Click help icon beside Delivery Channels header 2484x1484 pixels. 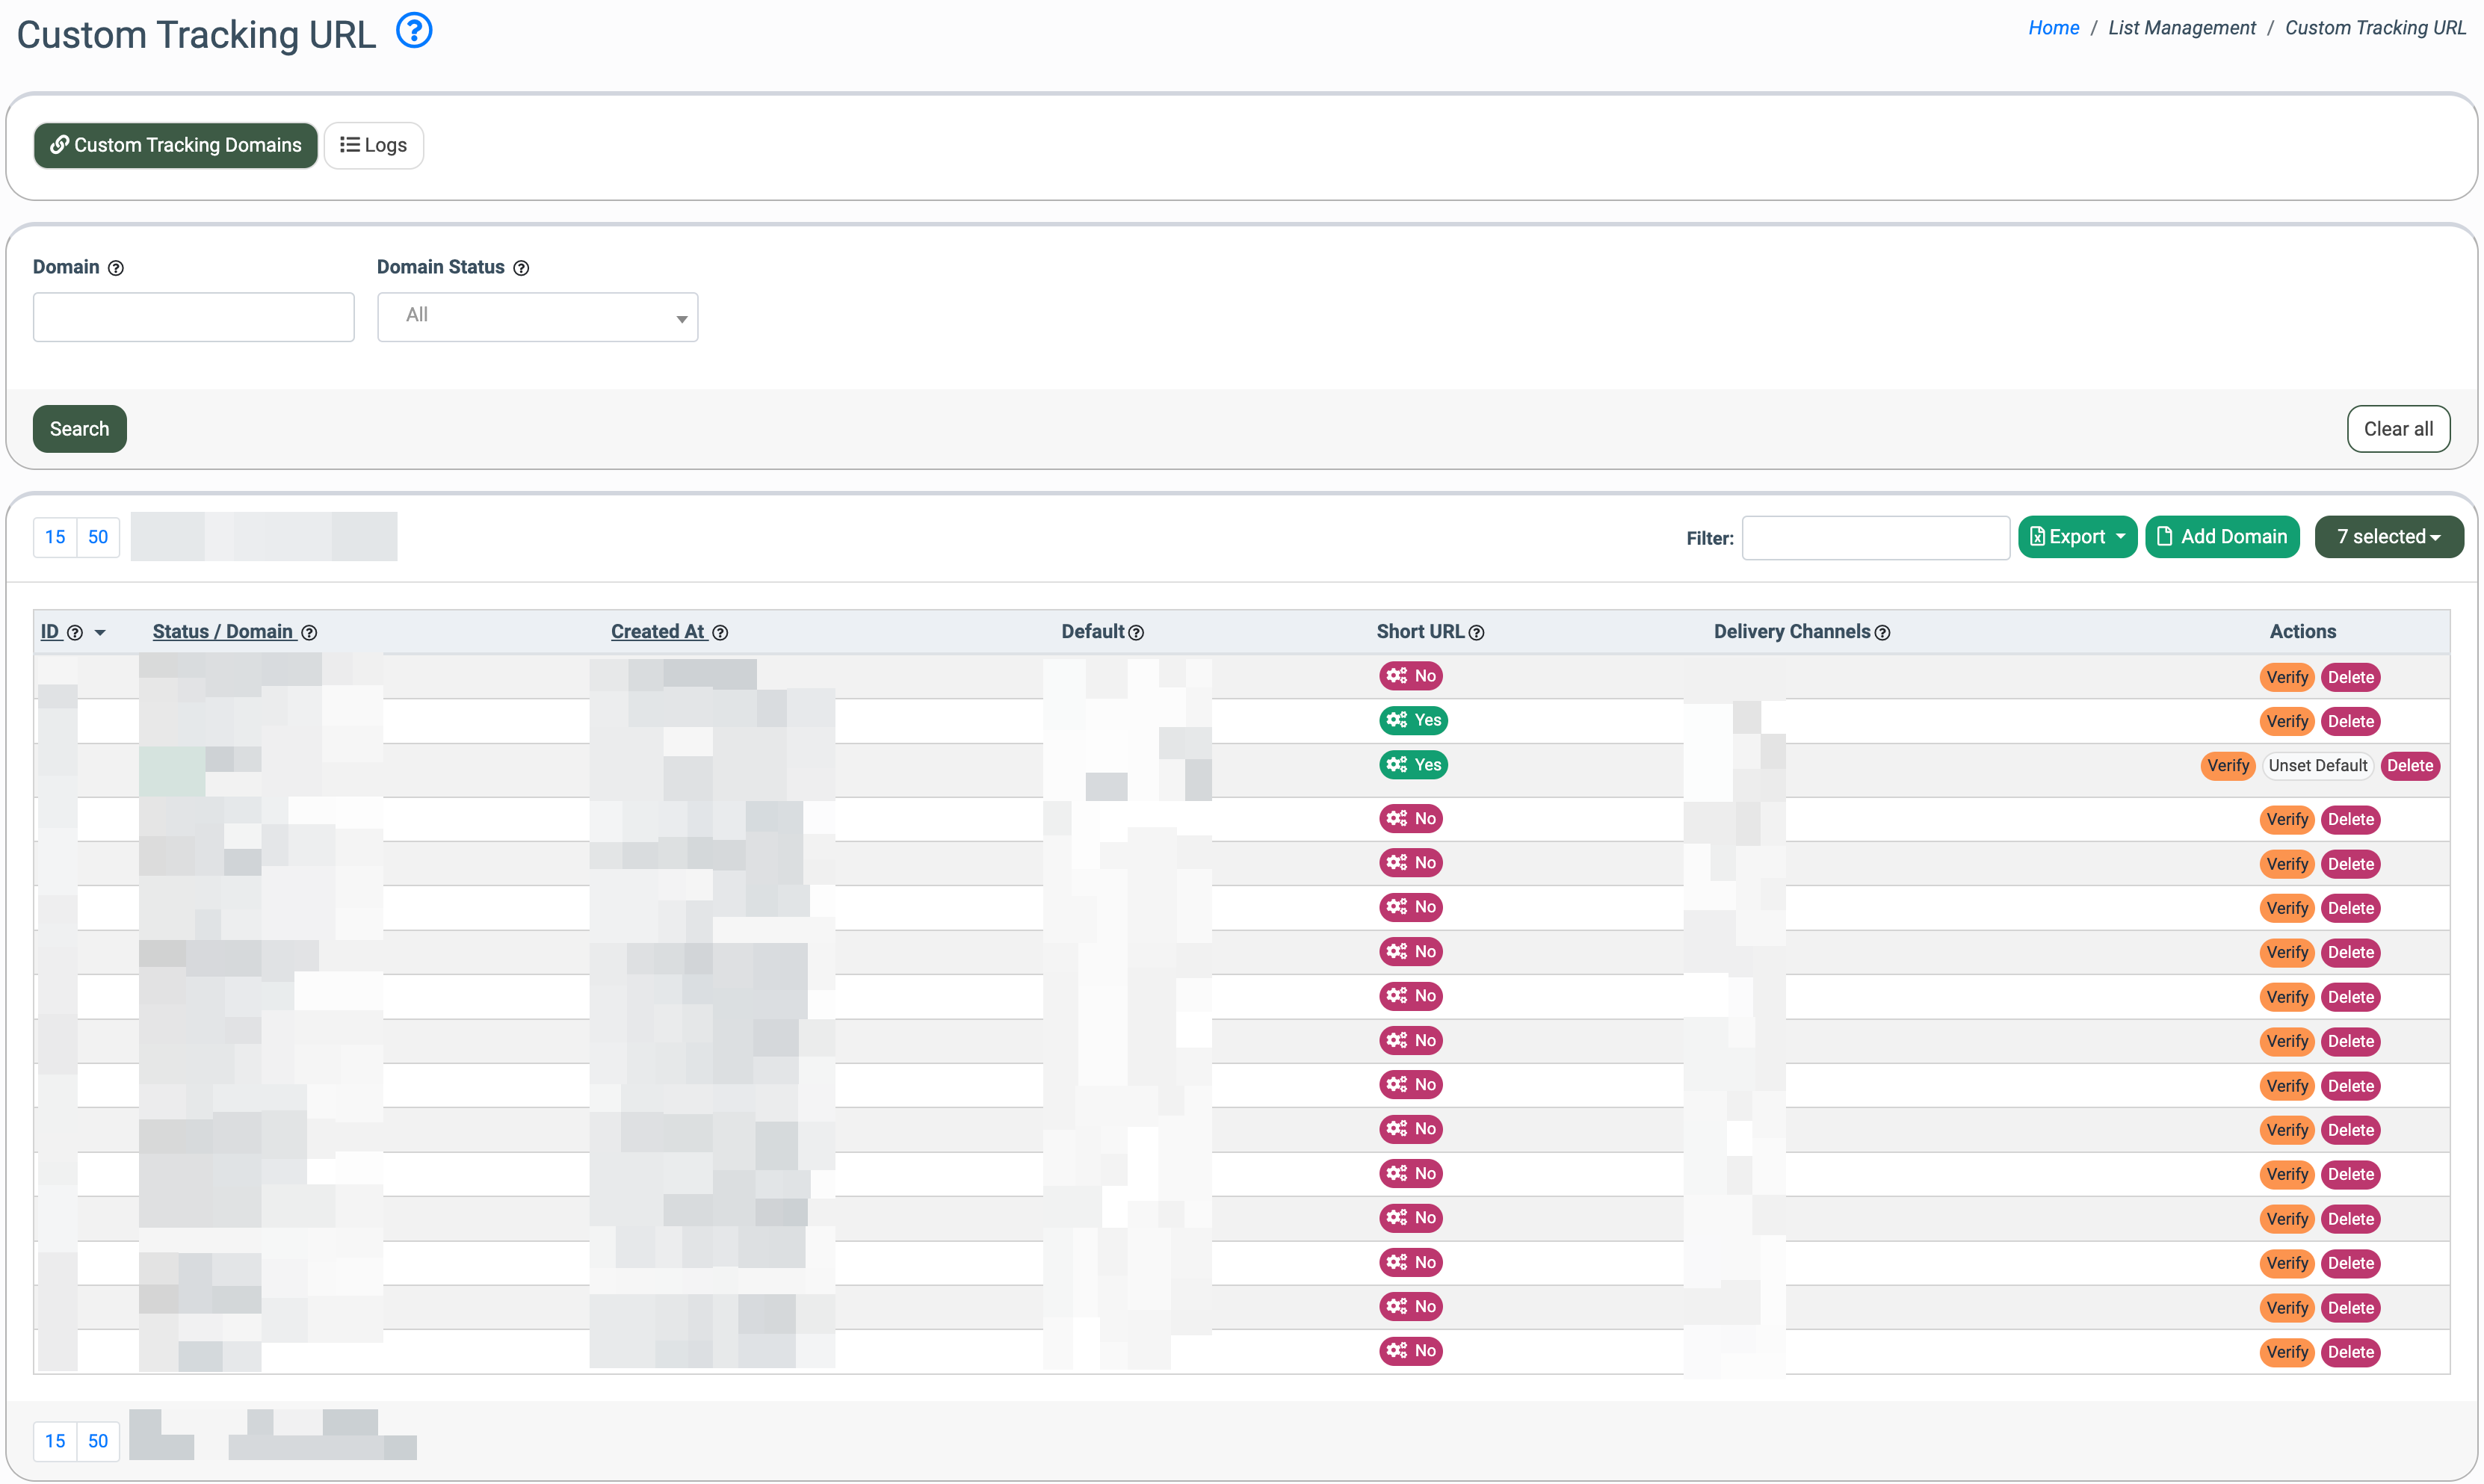point(1882,633)
